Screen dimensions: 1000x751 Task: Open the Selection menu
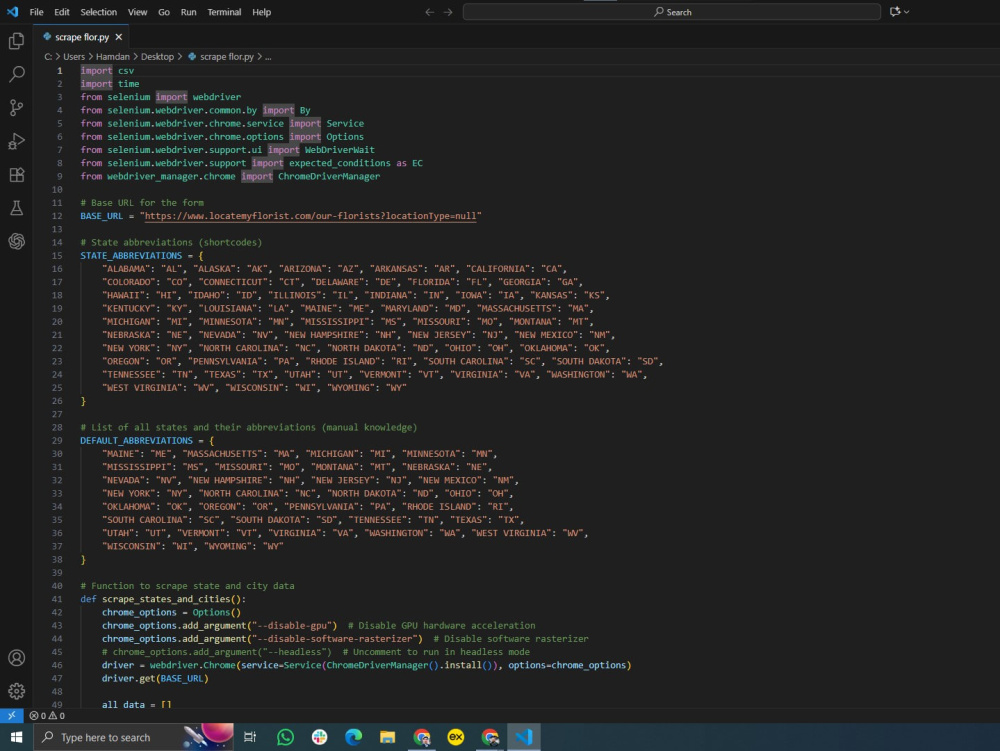point(98,12)
